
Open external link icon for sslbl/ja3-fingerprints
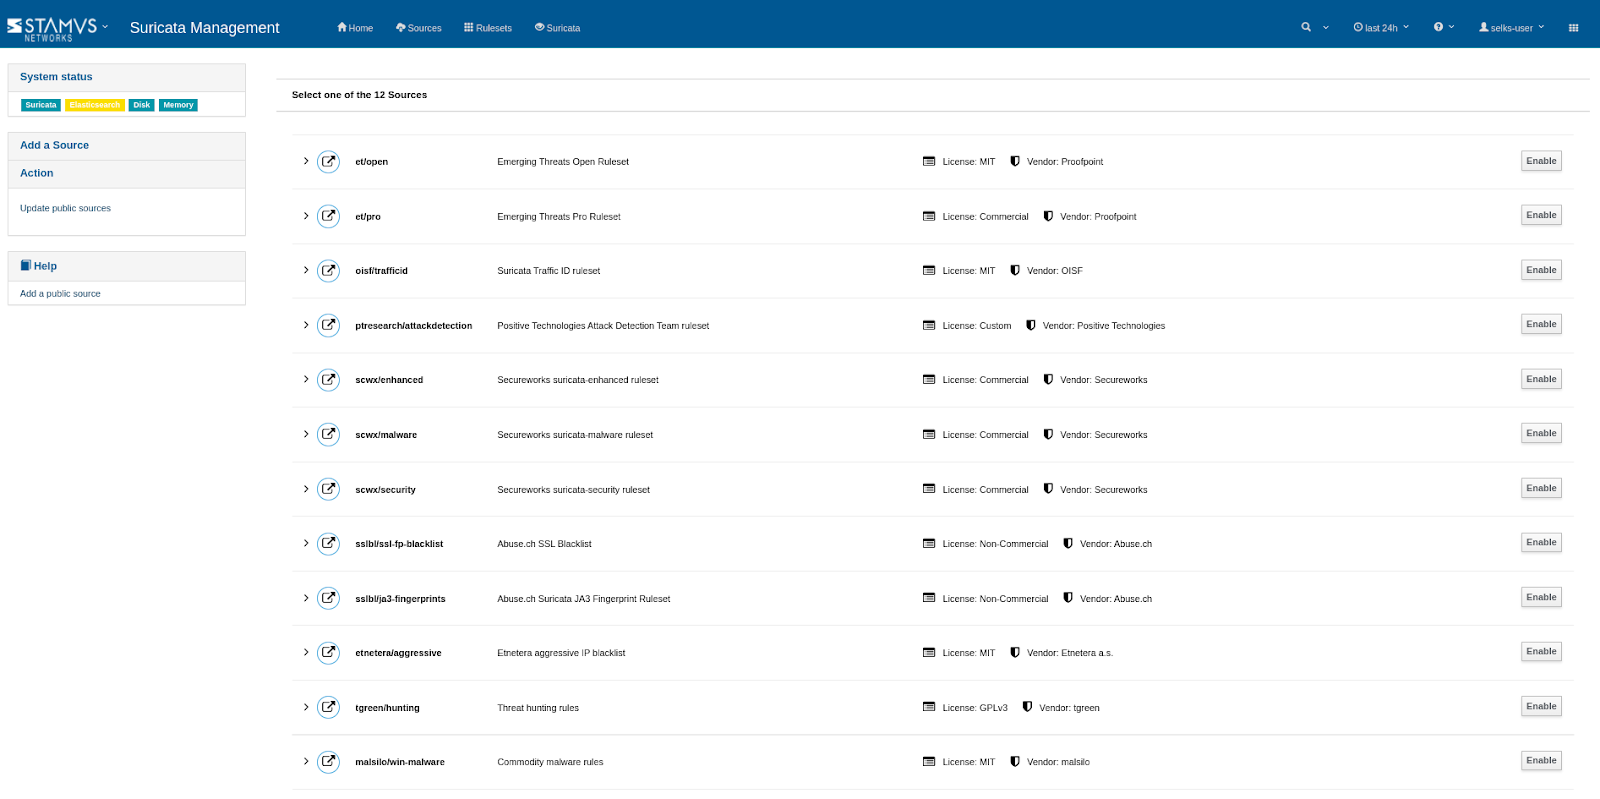[x=328, y=598]
